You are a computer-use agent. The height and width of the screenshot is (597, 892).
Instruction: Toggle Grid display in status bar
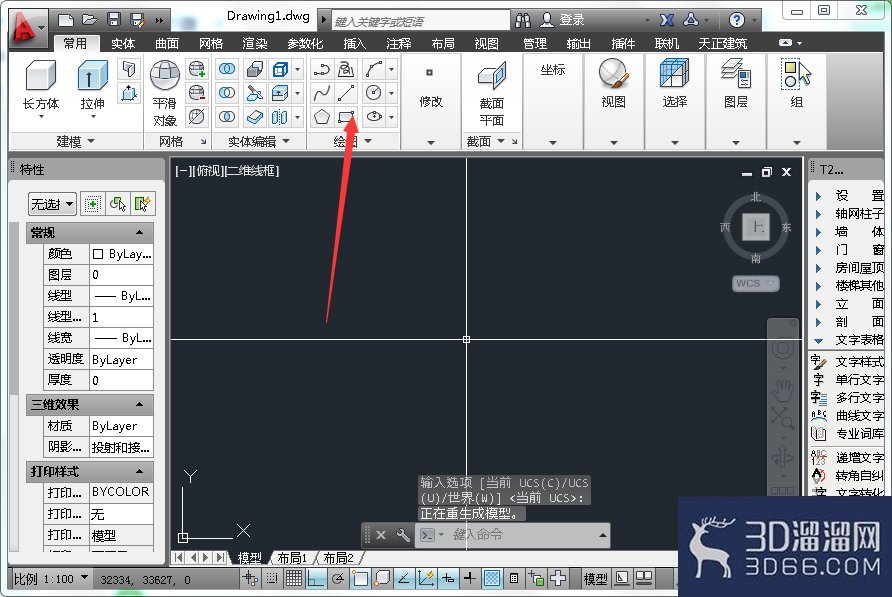pos(294,579)
